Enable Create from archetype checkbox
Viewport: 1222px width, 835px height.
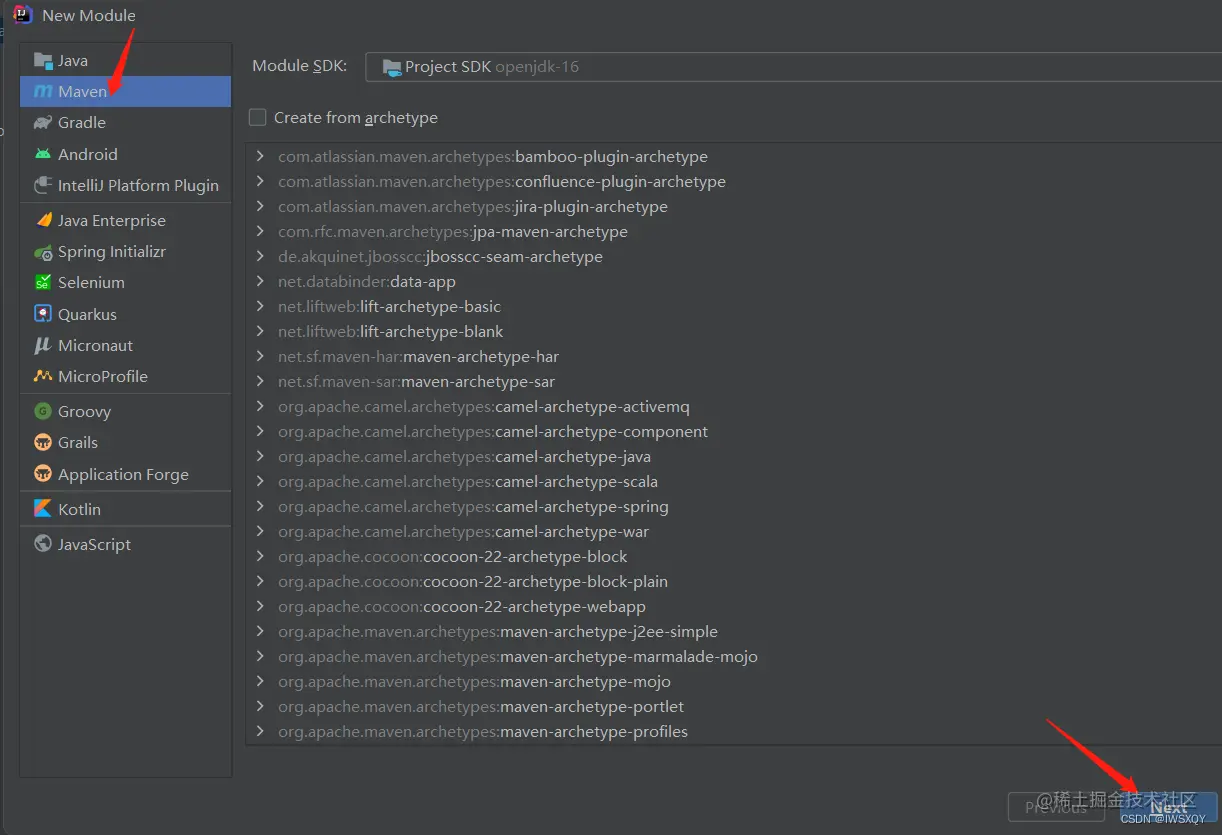tap(258, 117)
